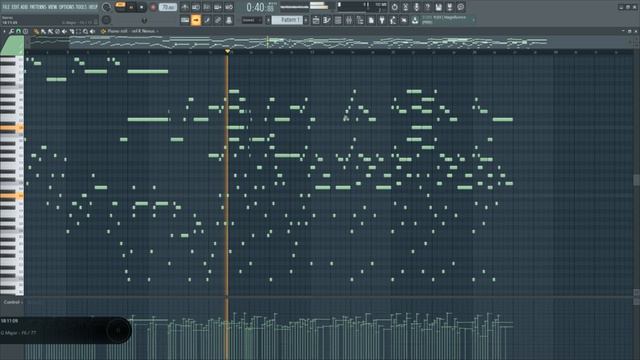Open the ADD menu
This screenshot has width=640, height=360.
click(x=25, y=7)
